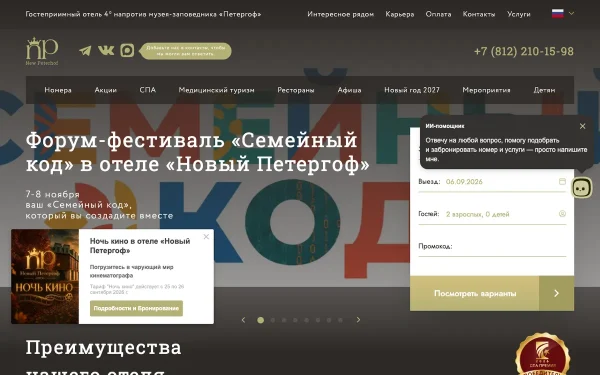The height and width of the screenshot is (375, 600).
Task: Click the add-us-to-contacts speech bubble
Action: [186, 51]
